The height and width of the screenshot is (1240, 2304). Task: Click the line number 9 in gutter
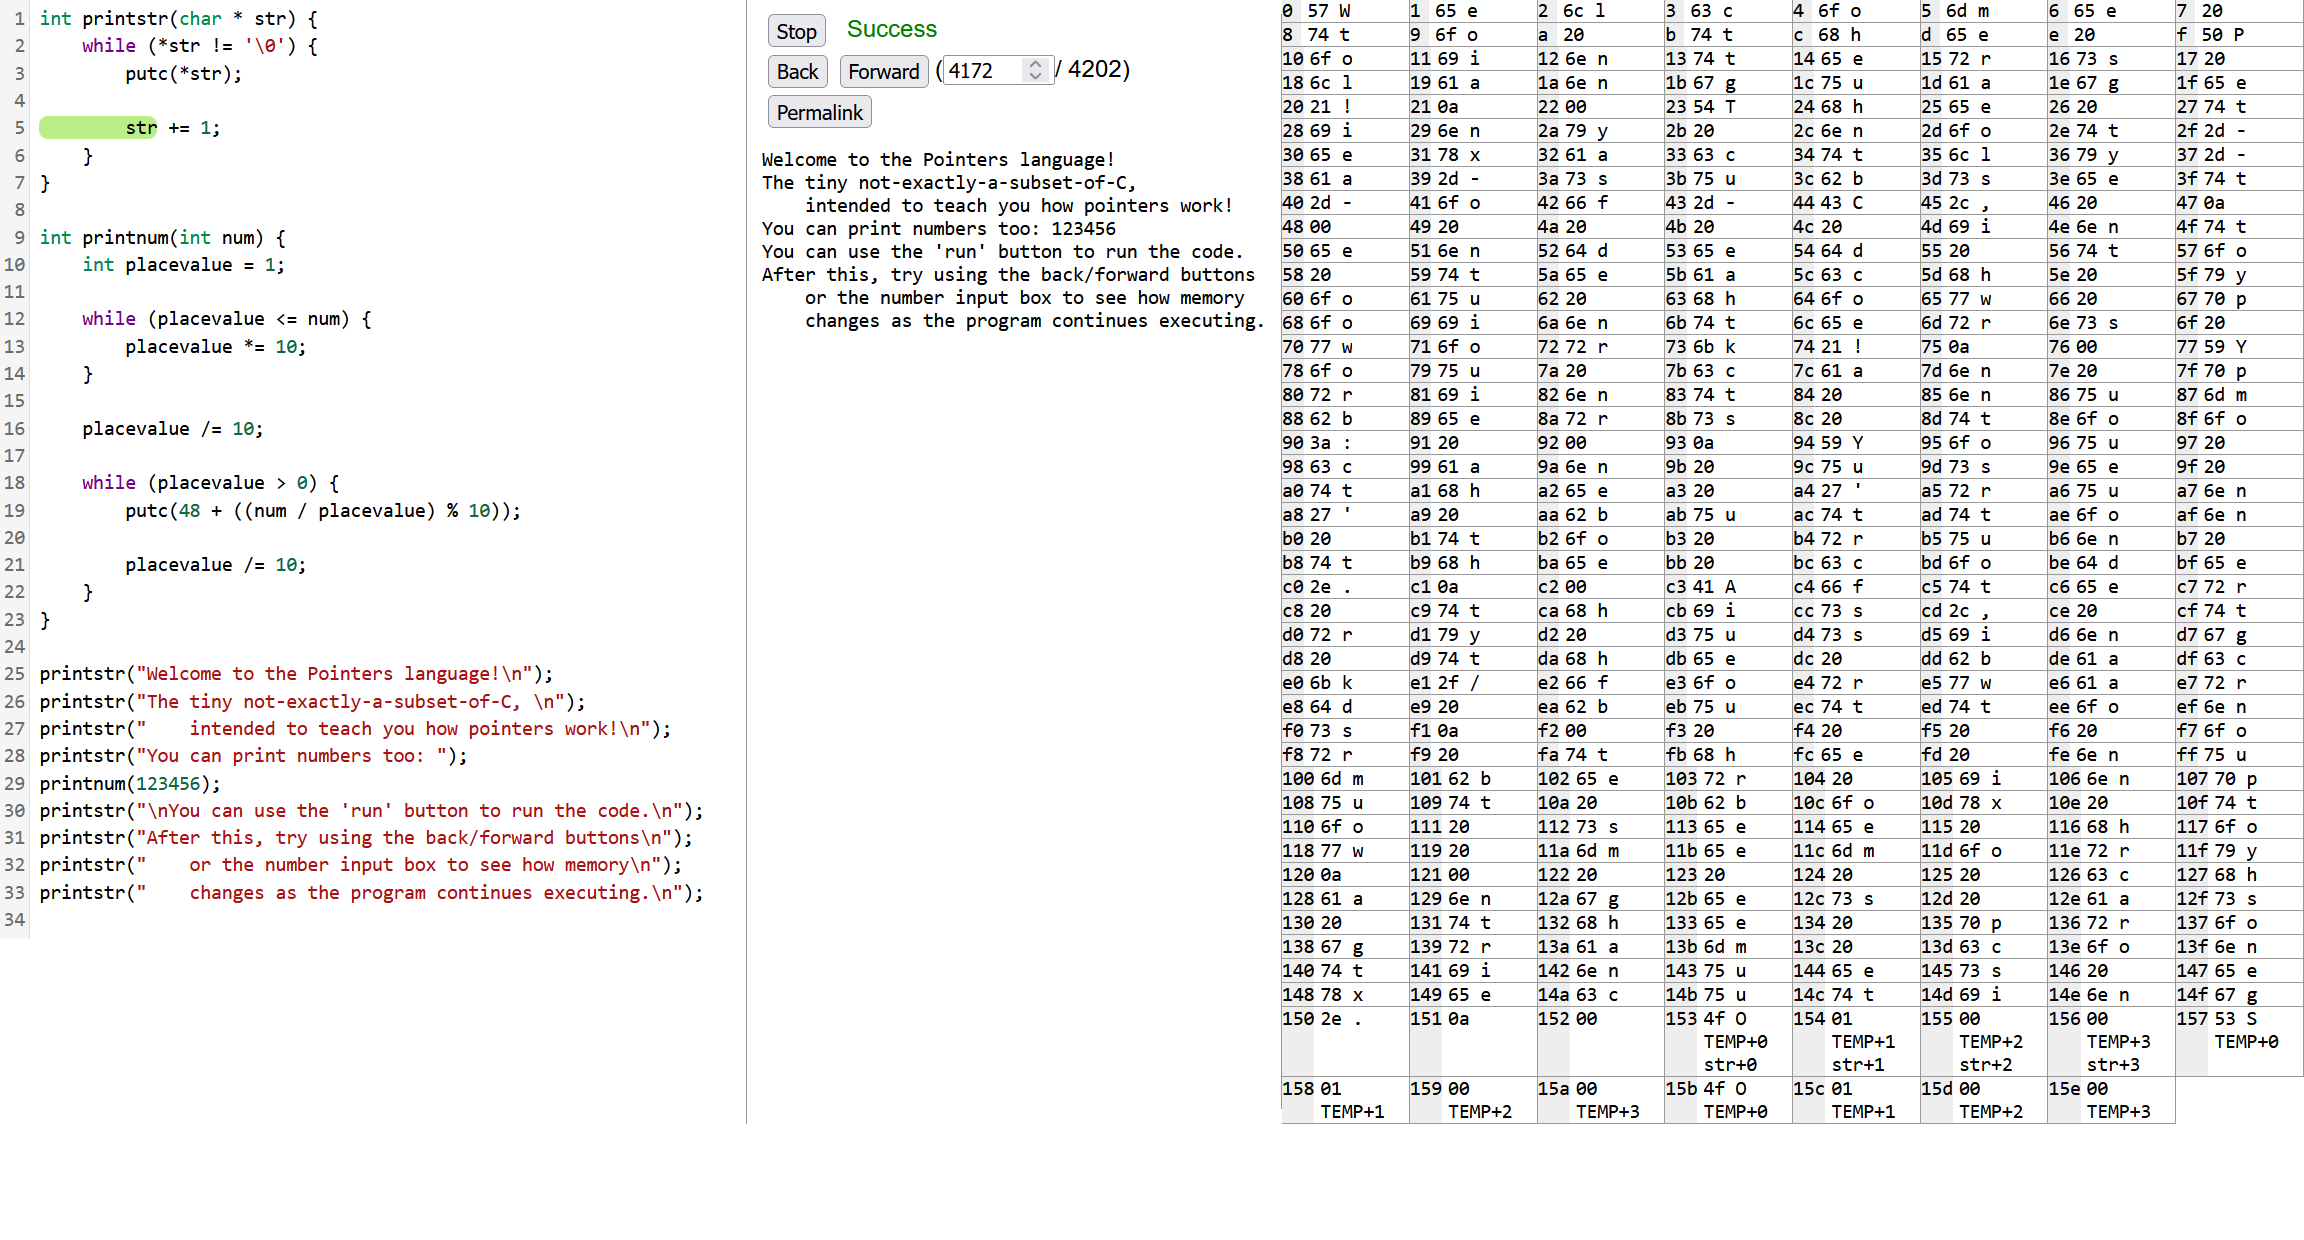19,237
